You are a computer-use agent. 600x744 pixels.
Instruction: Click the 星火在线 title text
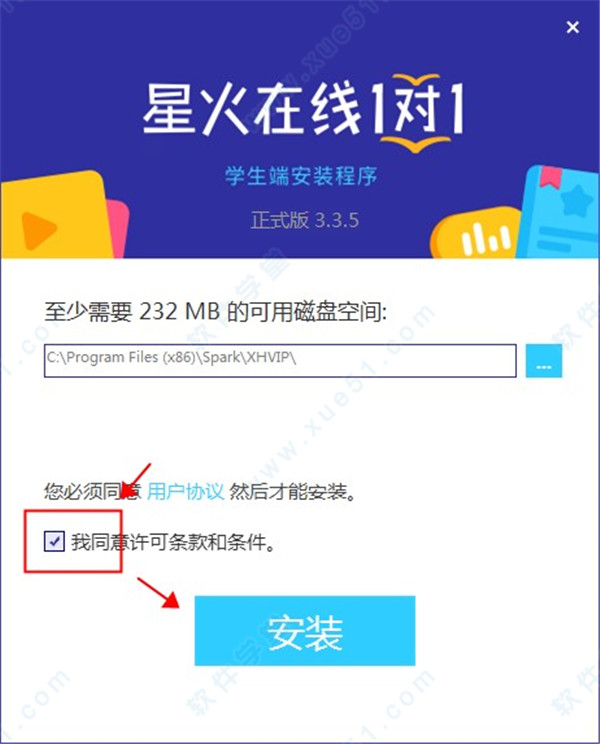click(250, 109)
